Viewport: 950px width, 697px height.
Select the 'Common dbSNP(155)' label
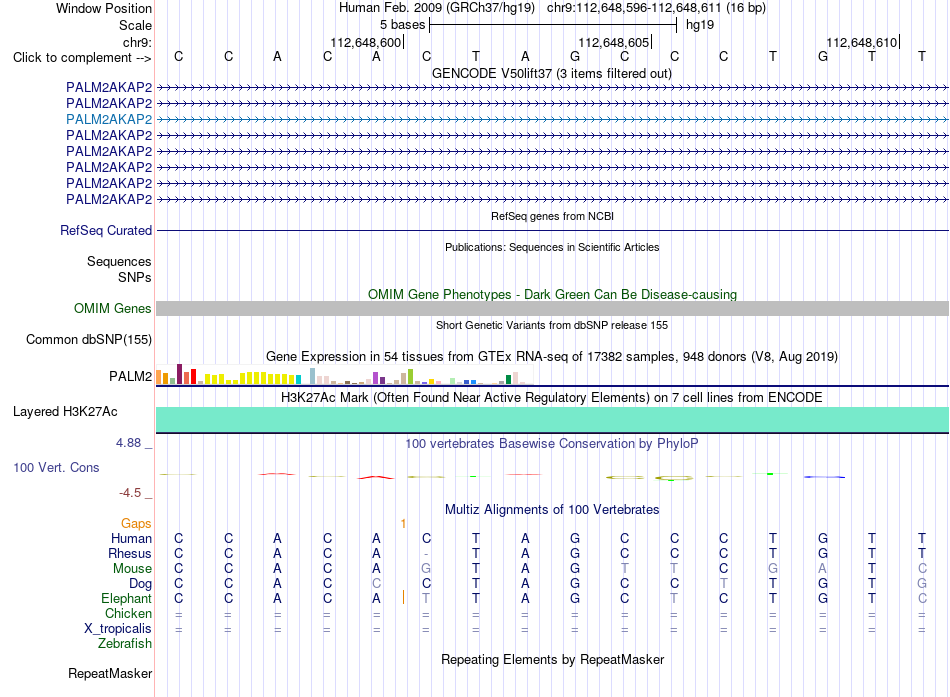pyautogui.click(x=89, y=339)
